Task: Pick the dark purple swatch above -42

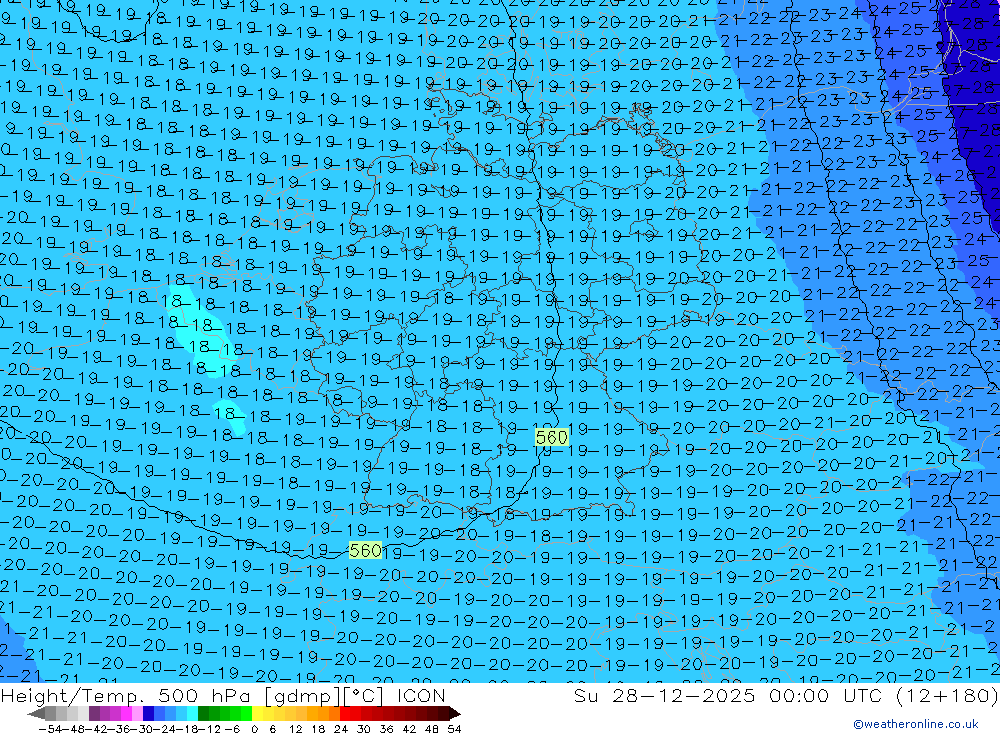Action: (x=94, y=714)
